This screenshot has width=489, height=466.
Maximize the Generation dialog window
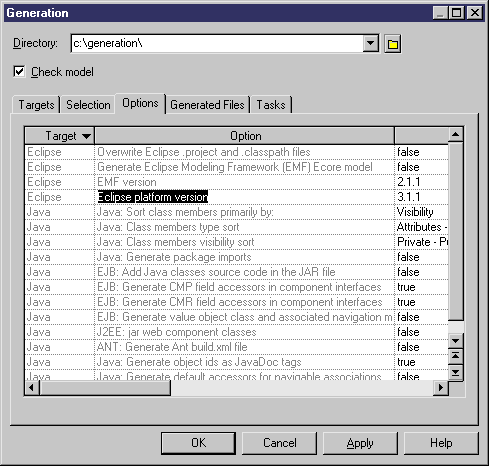click(457, 13)
